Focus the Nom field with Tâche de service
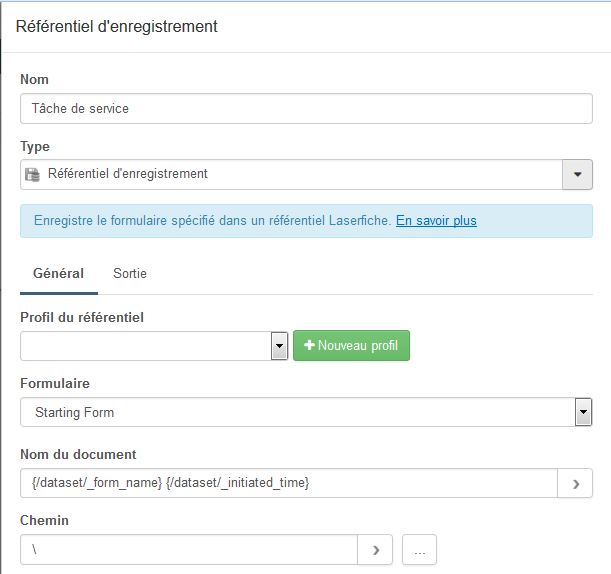The image size is (611, 574). click(x=305, y=108)
